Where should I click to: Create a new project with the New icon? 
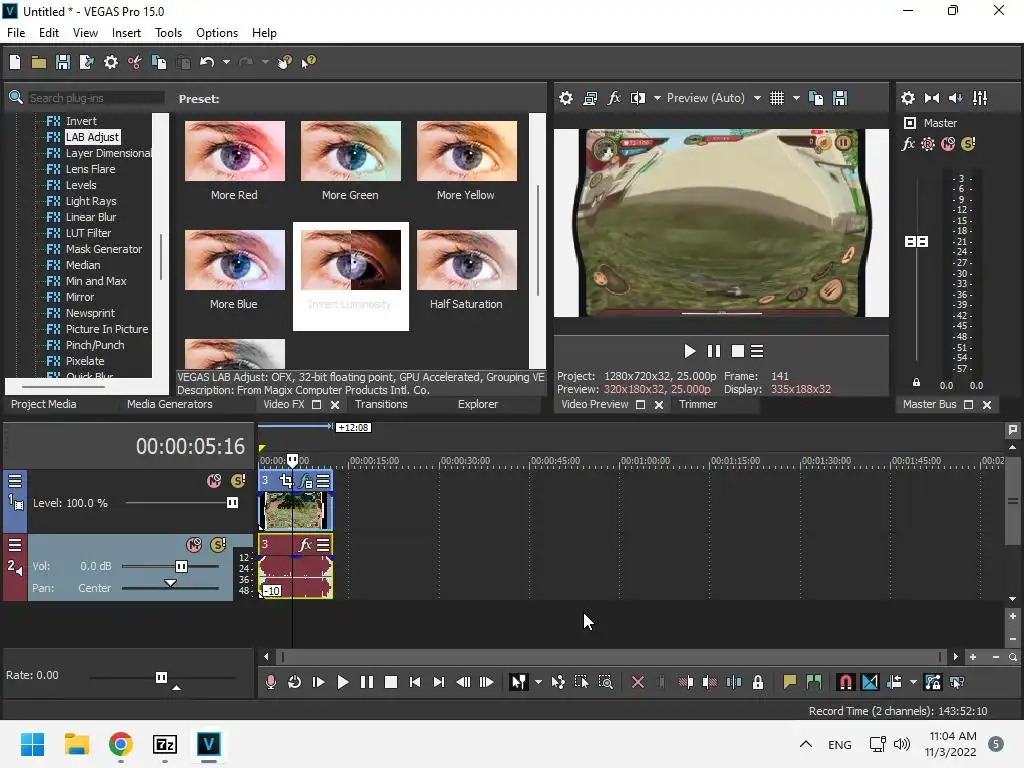15,62
